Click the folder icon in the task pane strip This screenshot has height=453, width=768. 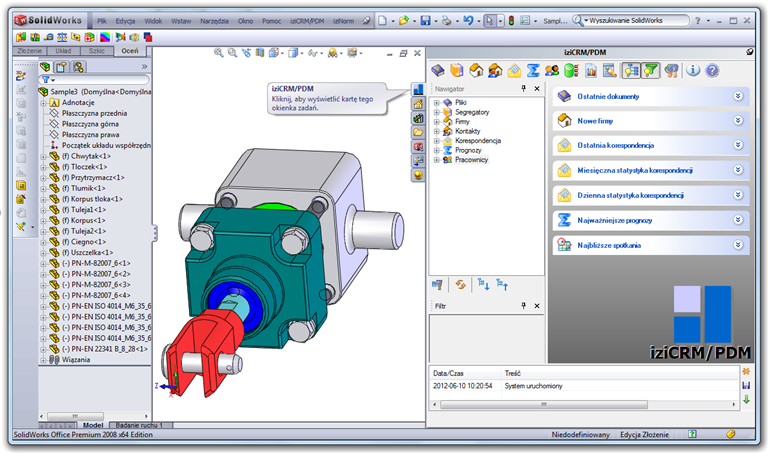418,132
